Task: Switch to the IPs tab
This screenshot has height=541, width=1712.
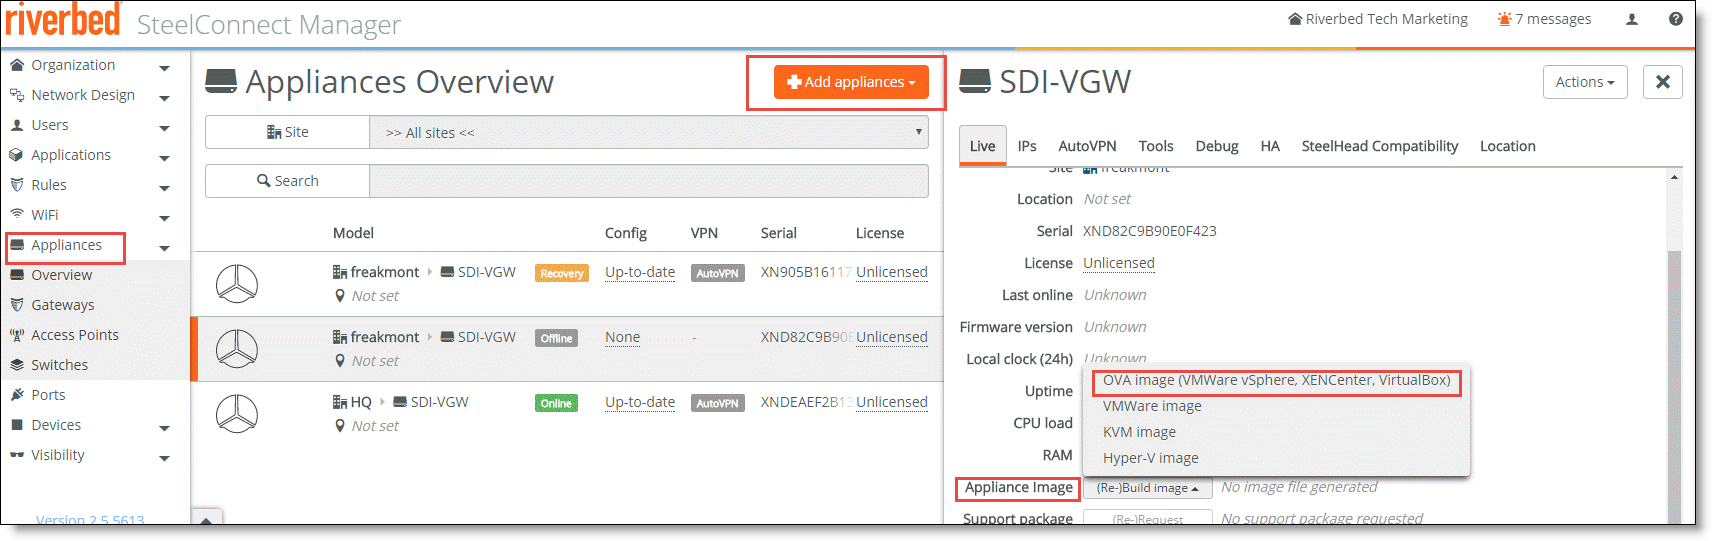Action: (x=1027, y=146)
